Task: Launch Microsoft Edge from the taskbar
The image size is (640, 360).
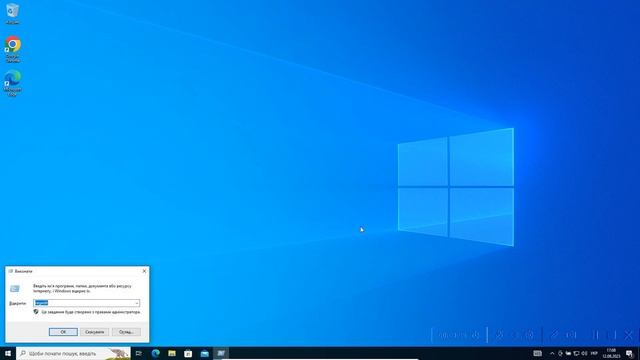Action: pyautogui.click(x=156, y=353)
